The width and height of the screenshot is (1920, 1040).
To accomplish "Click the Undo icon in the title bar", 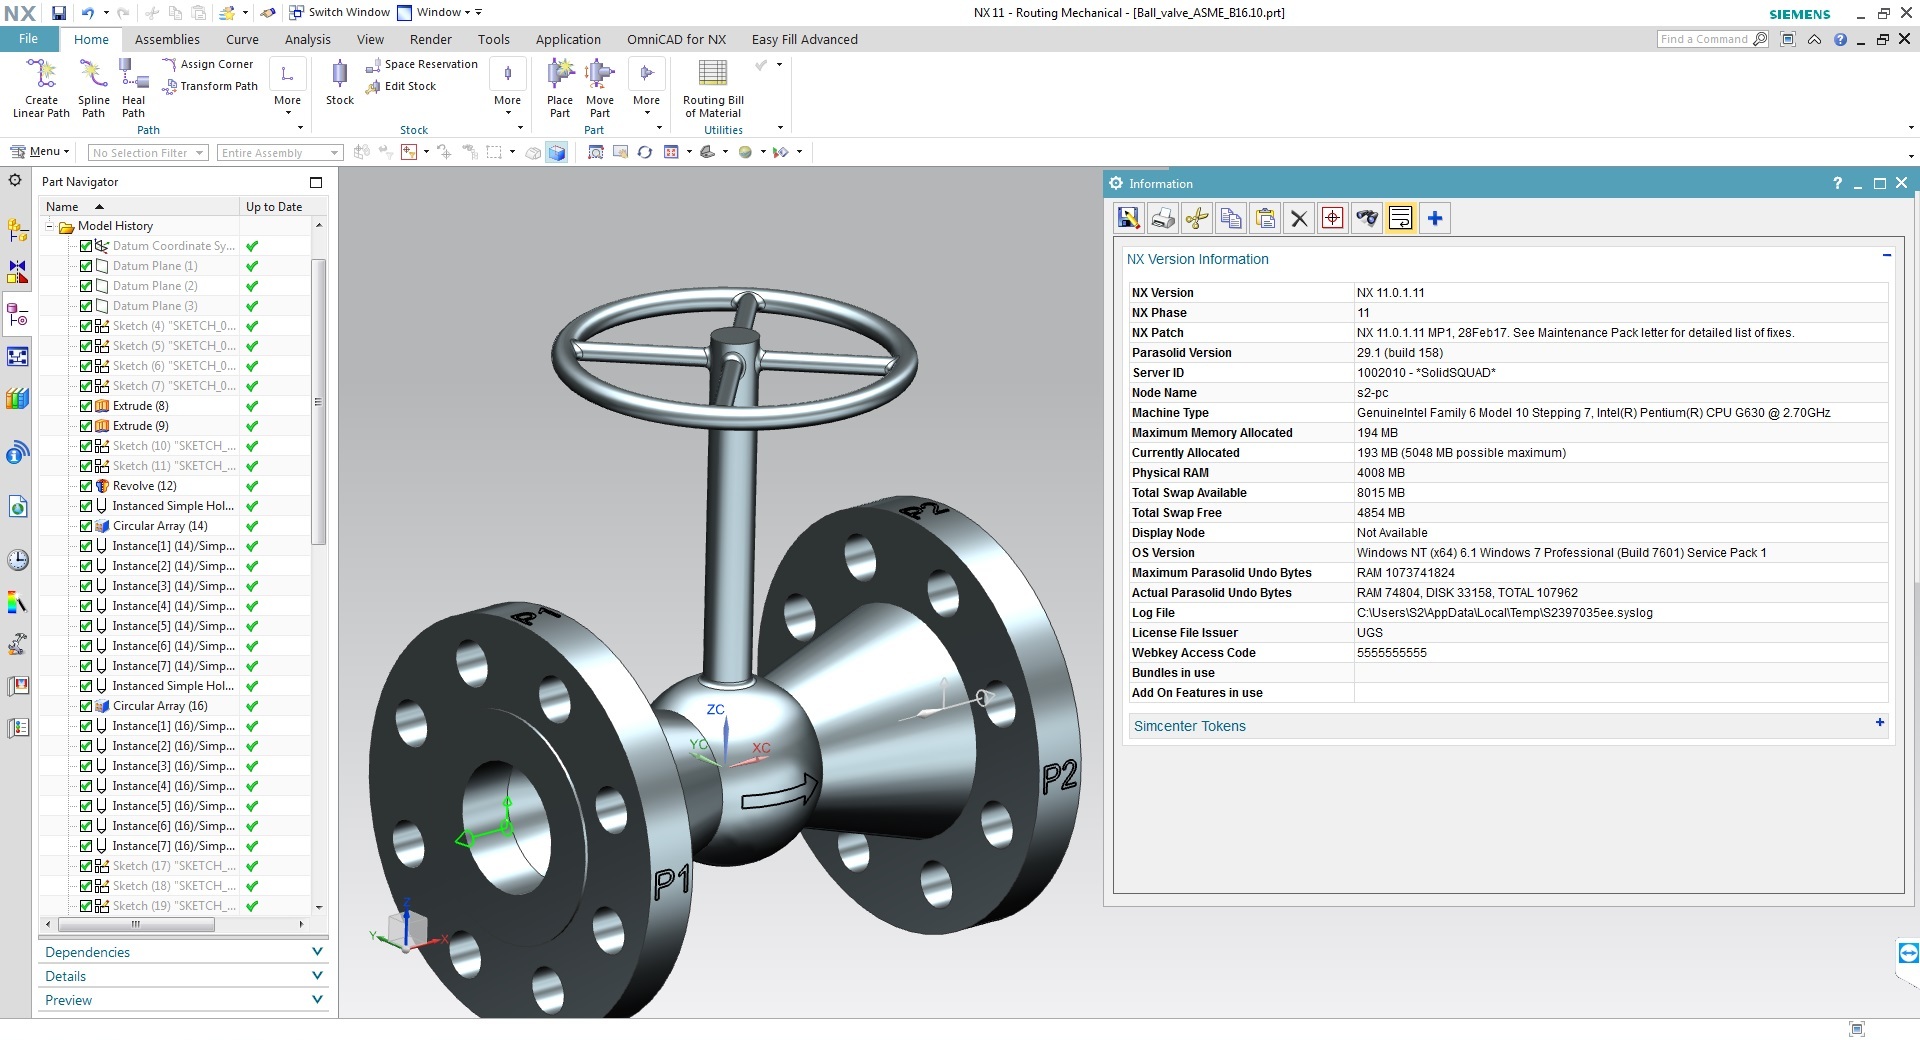I will tap(88, 13).
